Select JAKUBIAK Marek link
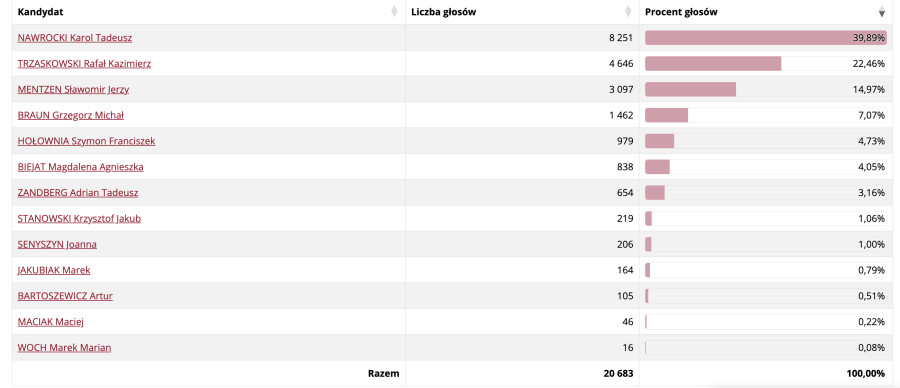This screenshot has height=388, width=900. [54, 270]
